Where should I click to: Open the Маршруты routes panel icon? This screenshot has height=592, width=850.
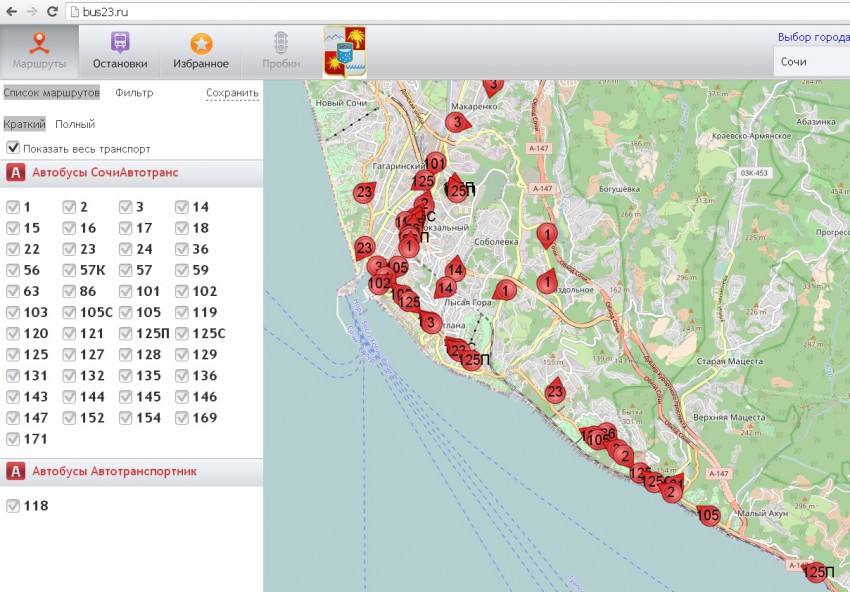click(39, 43)
